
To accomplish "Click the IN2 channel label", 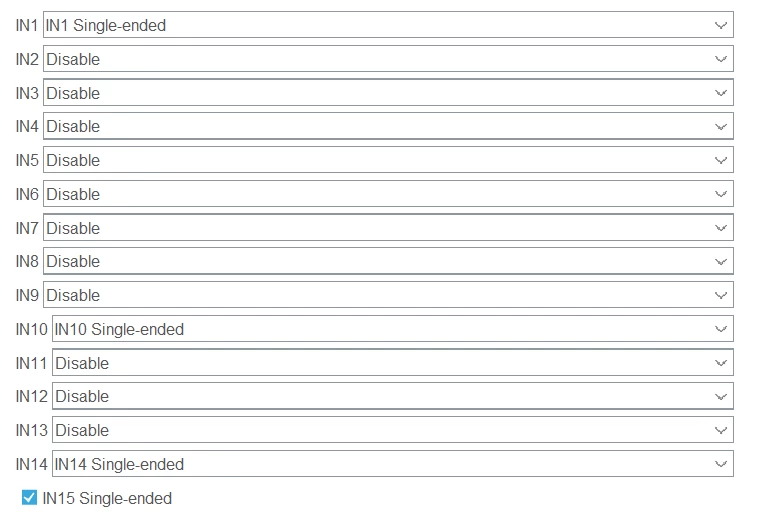I will pyautogui.click(x=27, y=59).
